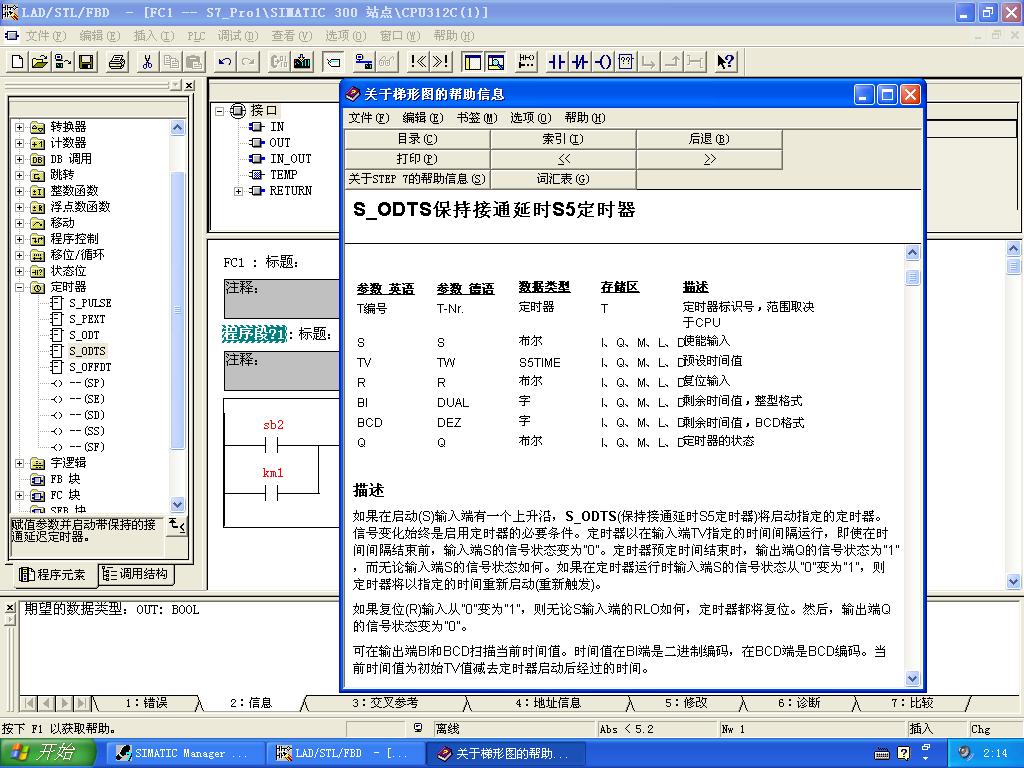The width and height of the screenshot is (1024, 768).
Task: Open 书签 menu in help window
Action: pyautogui.click(x=477, y=118)
